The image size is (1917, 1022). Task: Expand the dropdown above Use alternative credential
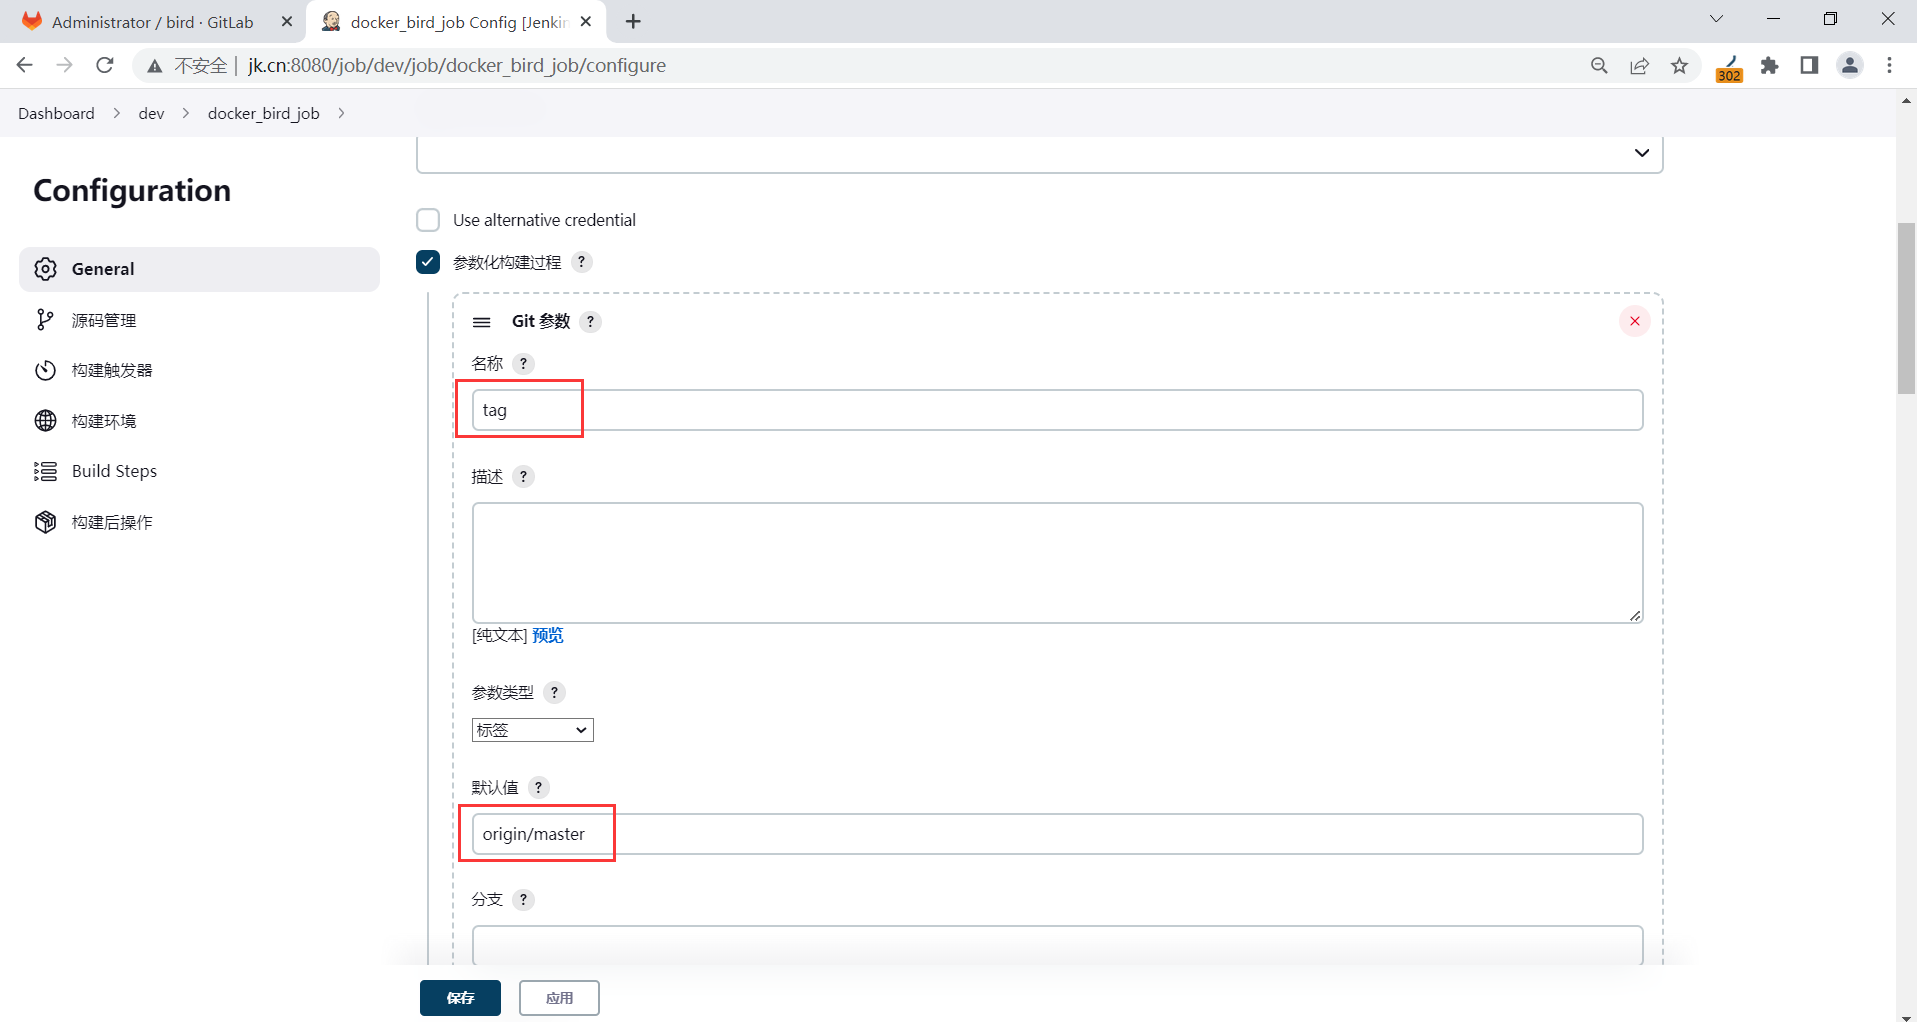[x=1040, y=153]
